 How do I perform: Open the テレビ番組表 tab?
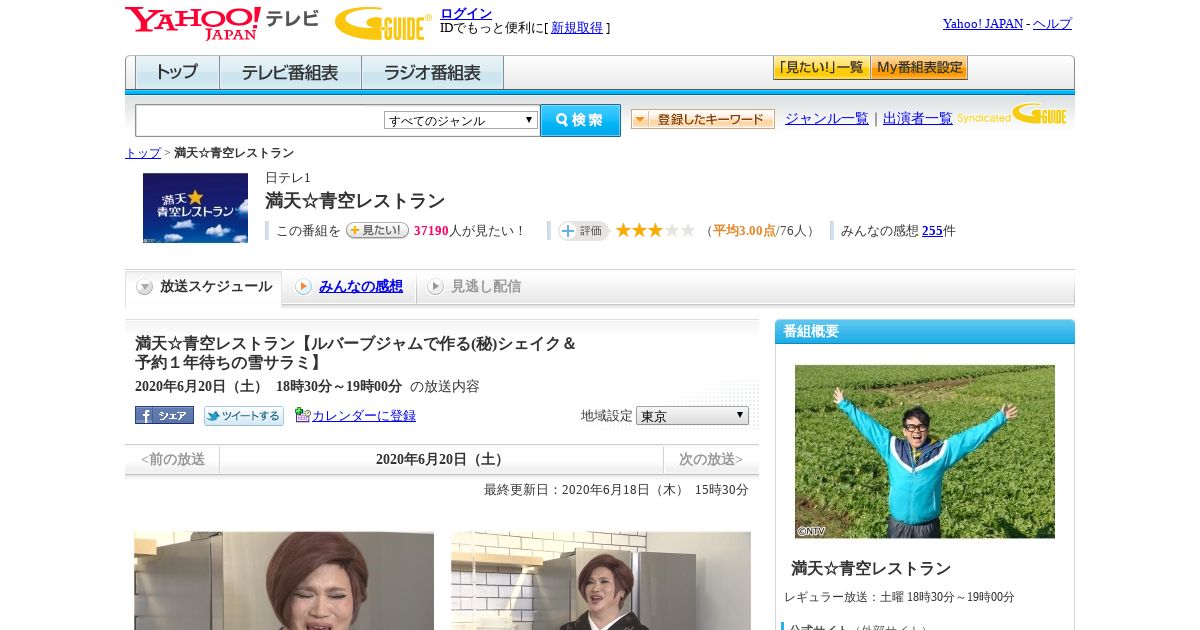[x=290, y=73]
